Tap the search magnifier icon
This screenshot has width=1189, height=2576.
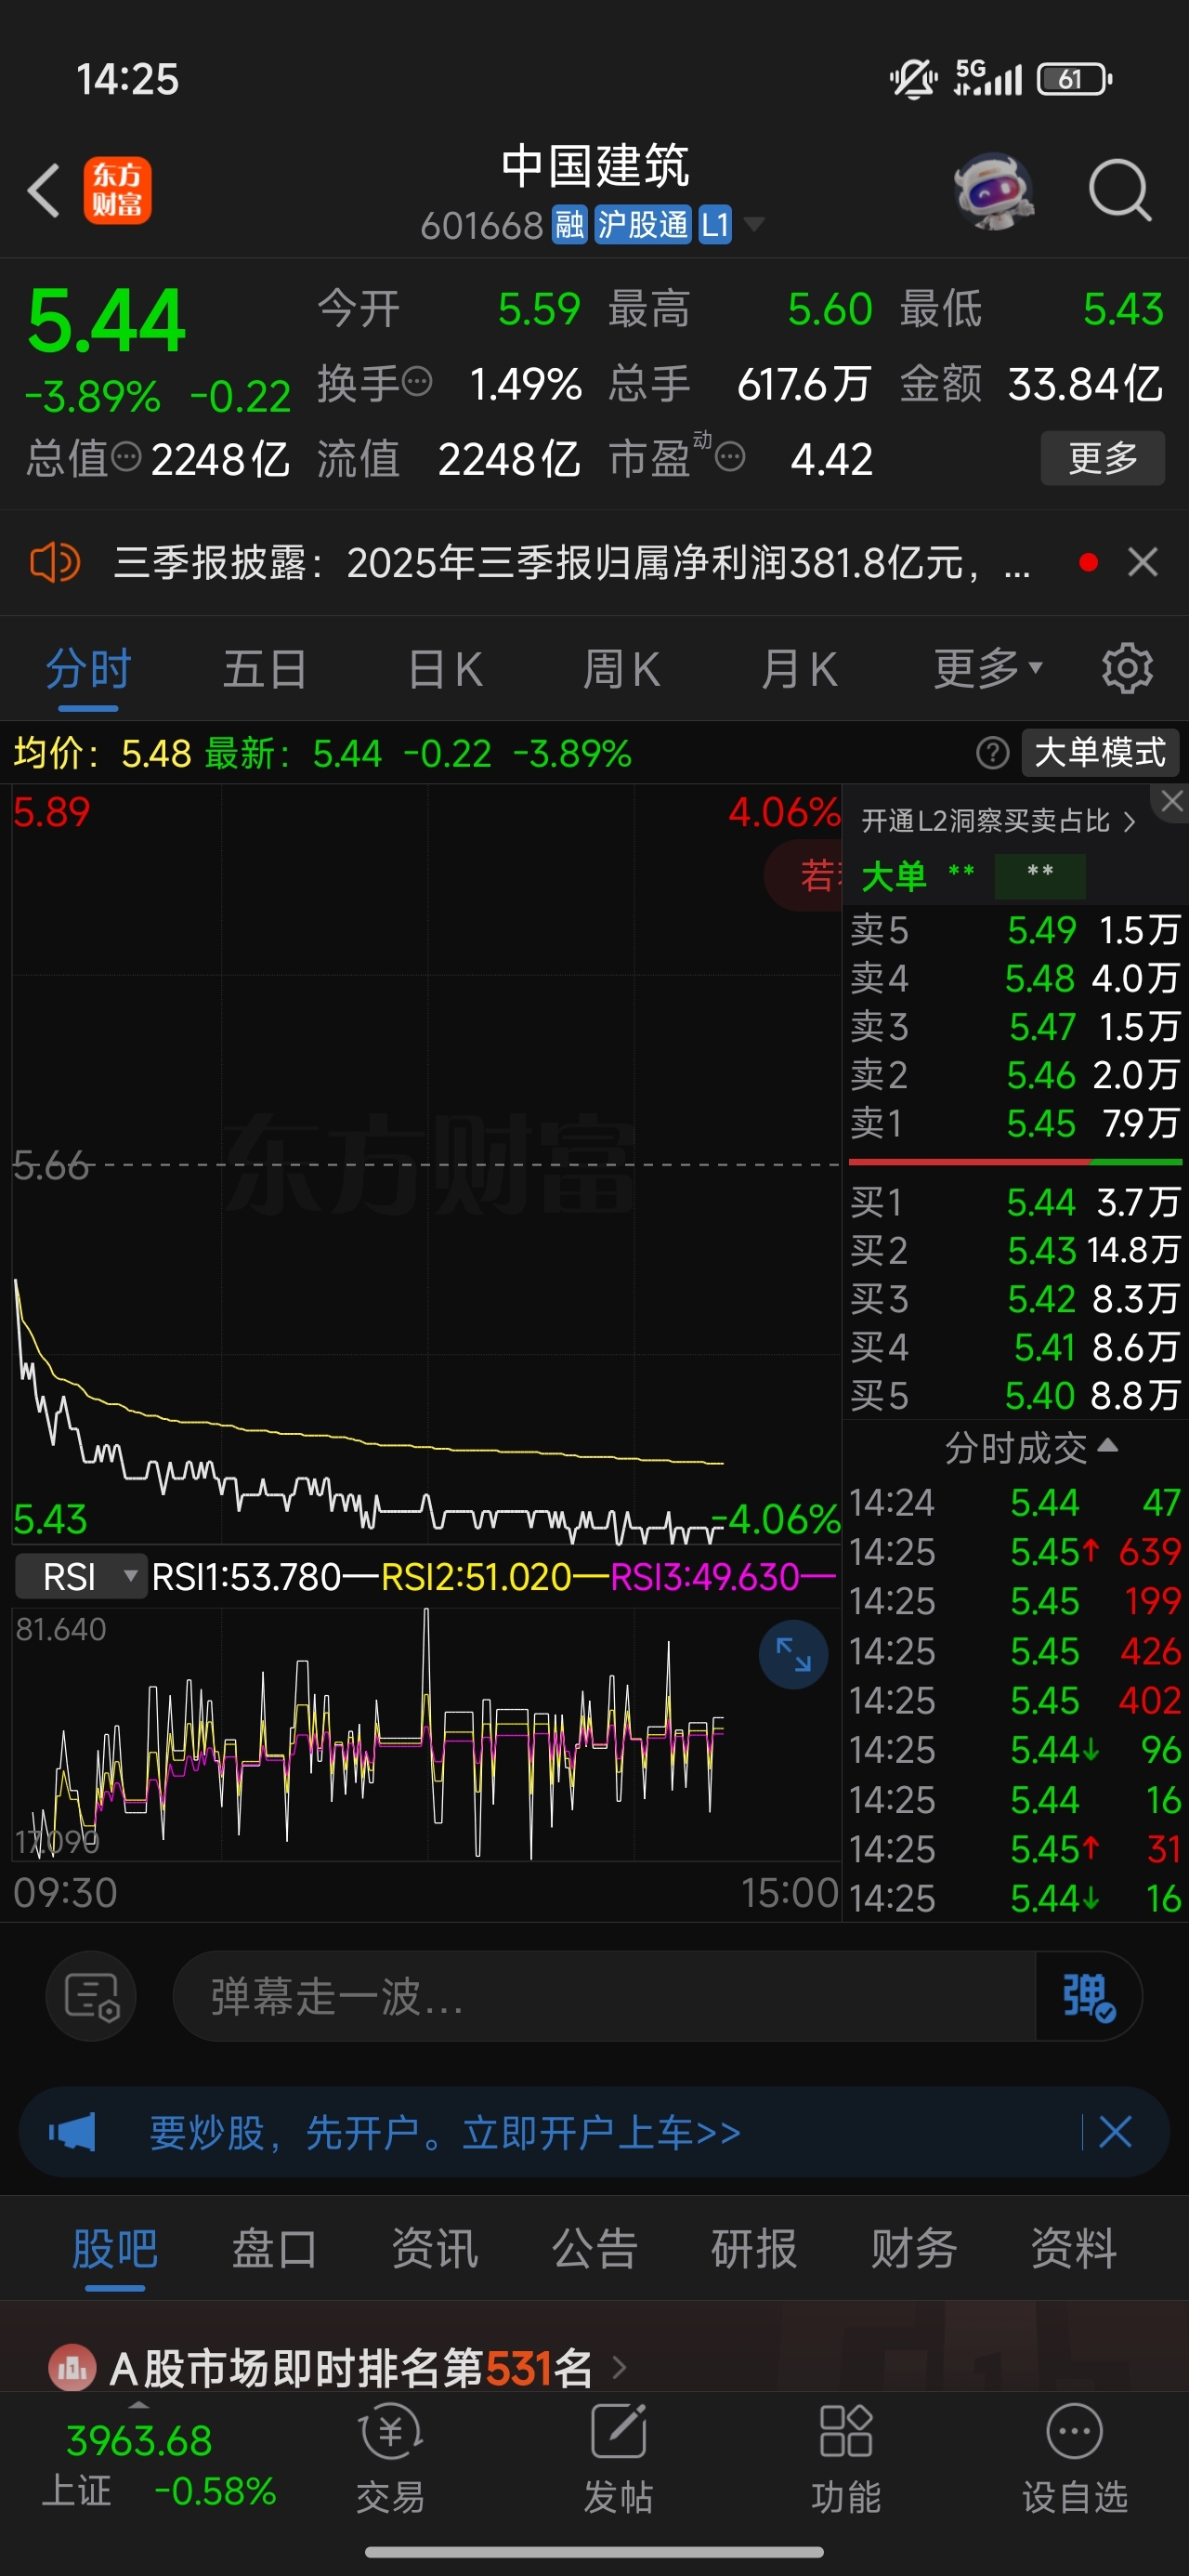pos(1120,190)
